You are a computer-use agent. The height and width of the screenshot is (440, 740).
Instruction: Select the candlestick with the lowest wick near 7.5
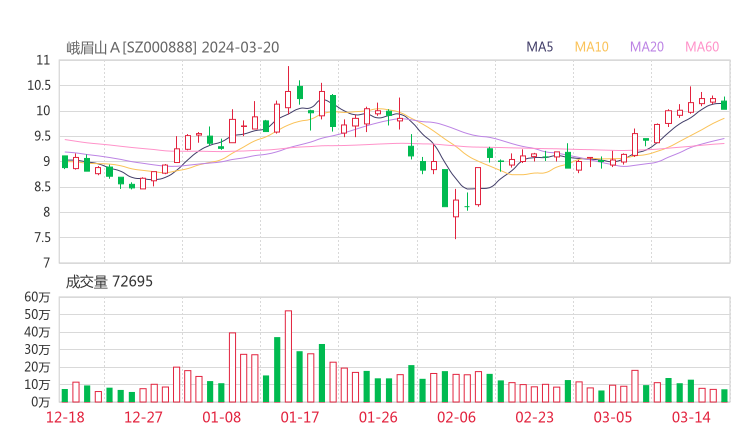click(456, 214)
